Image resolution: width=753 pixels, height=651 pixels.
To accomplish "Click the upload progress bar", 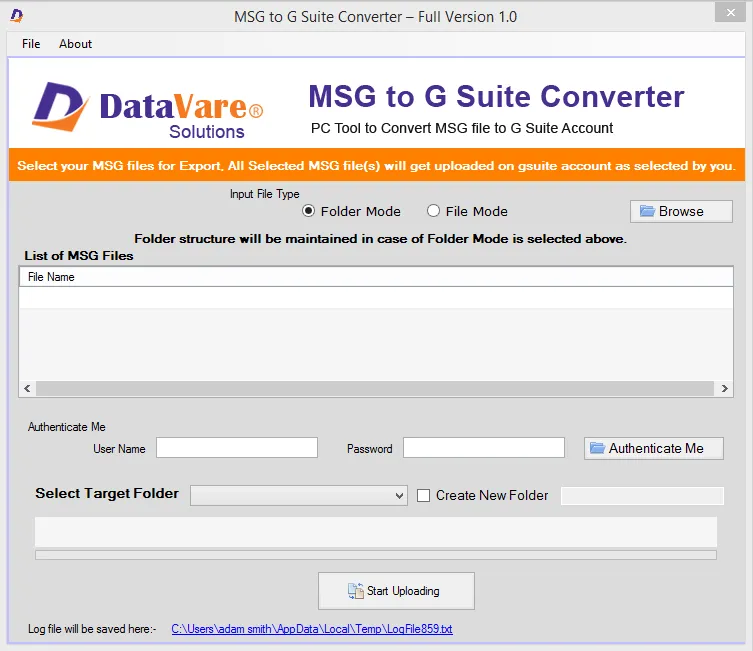I will coord(376,555).
